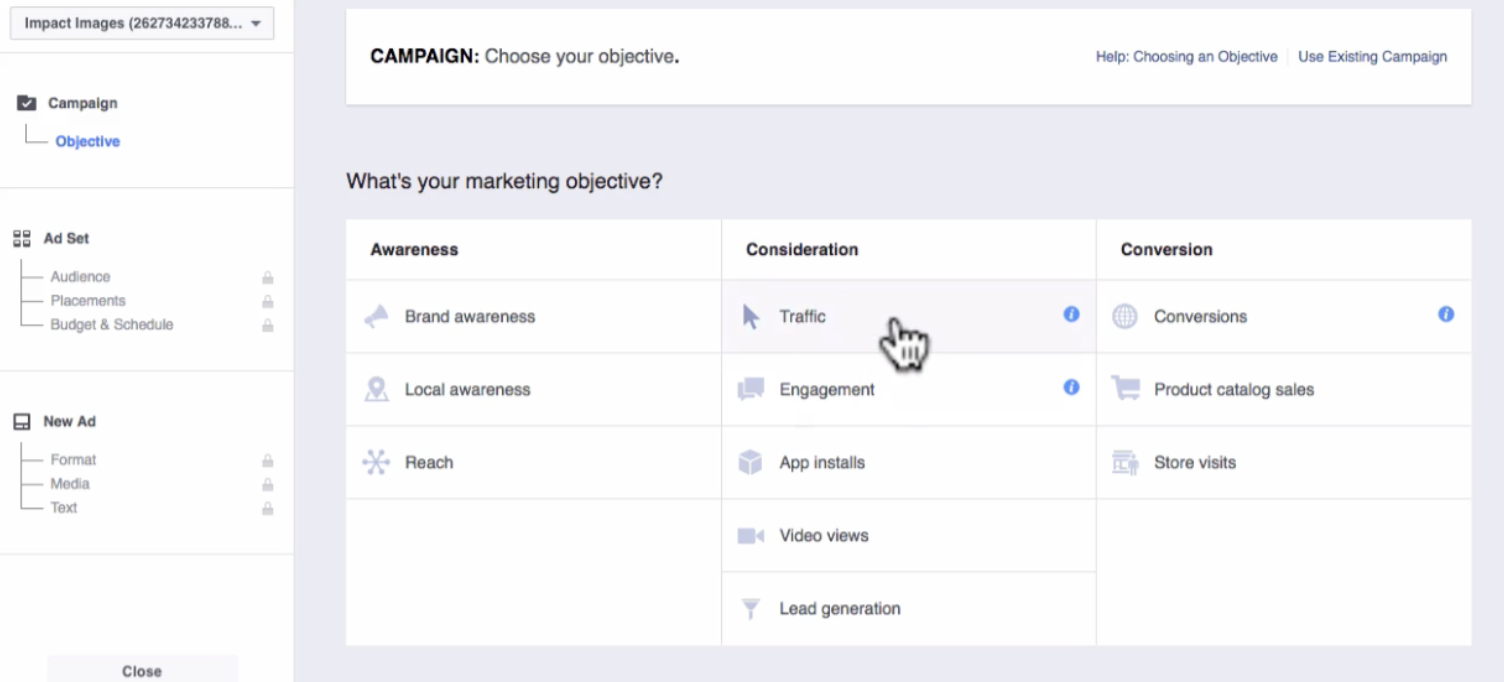Click the lock icon beside Placements
The height and width of the screenshot is (682, 1504).
click(x=268, y=302)
